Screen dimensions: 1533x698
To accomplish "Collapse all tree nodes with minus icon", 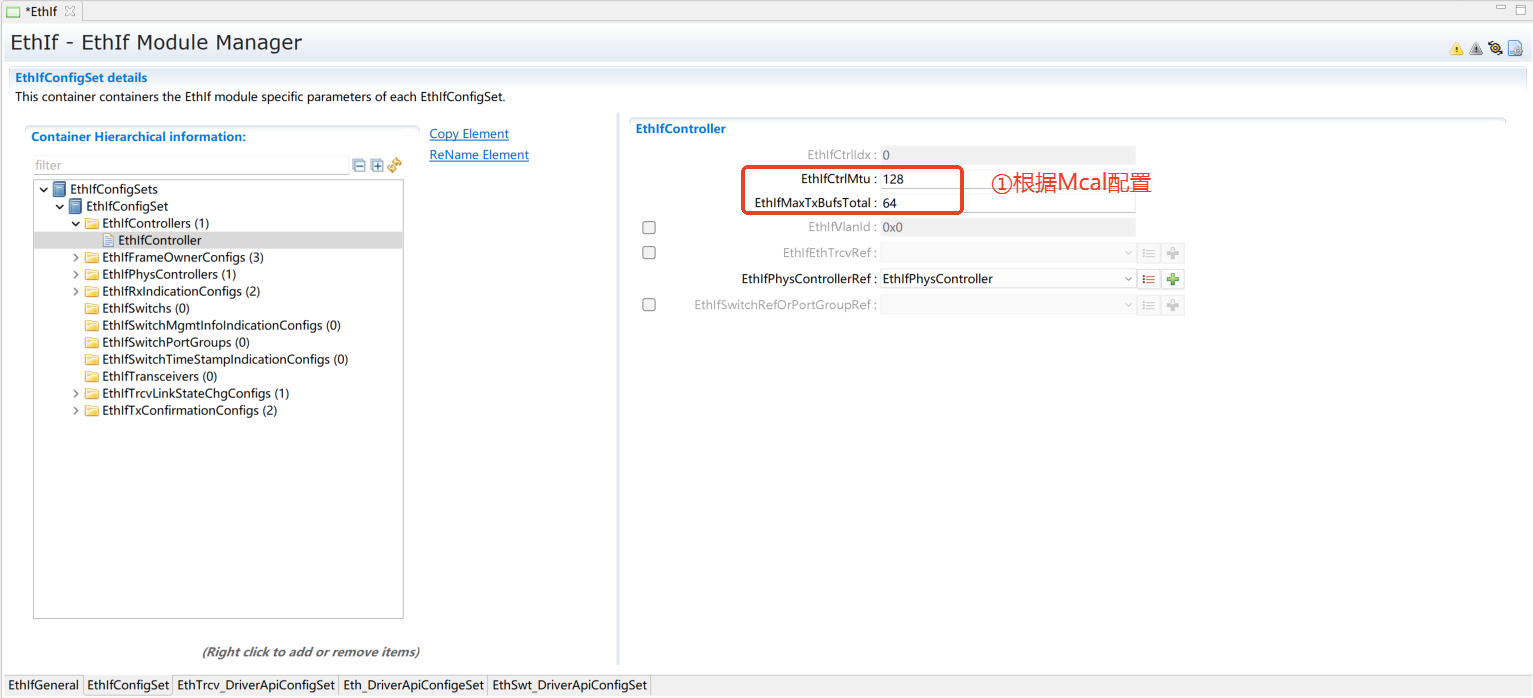I will click(359, 165).
